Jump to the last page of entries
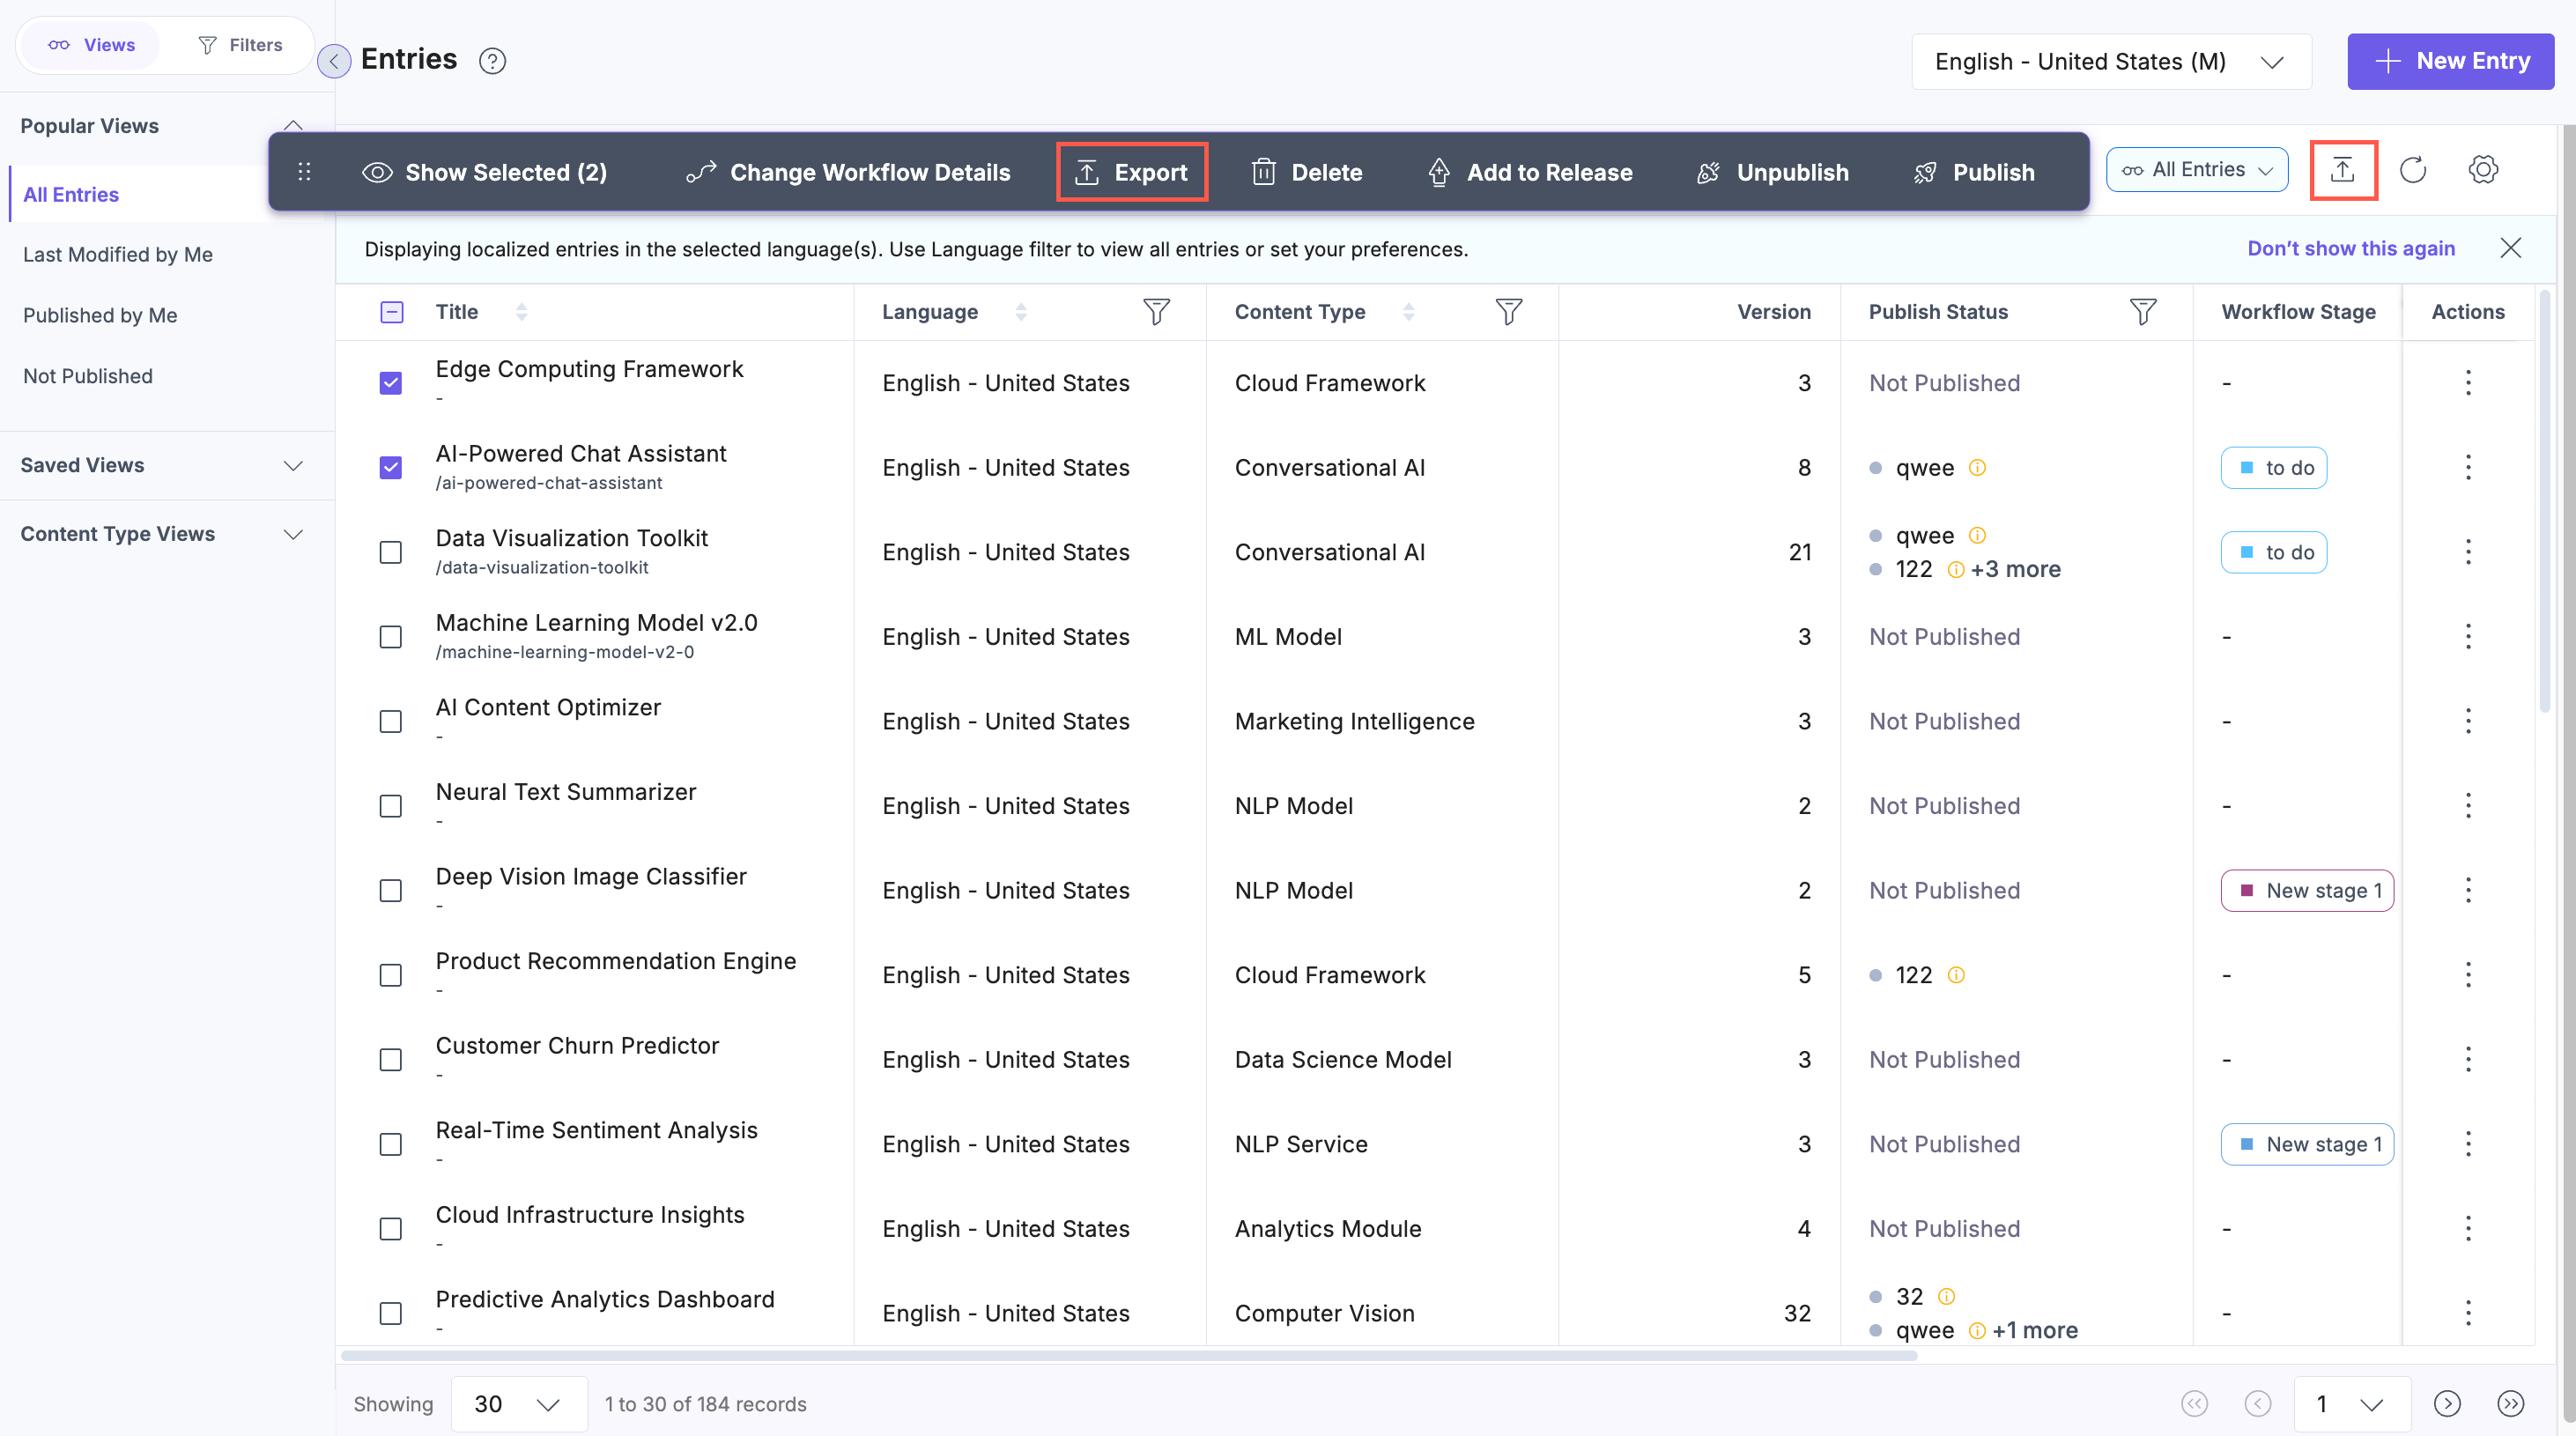Screen dimensions: 2576x1436 coord(2512,1404)
